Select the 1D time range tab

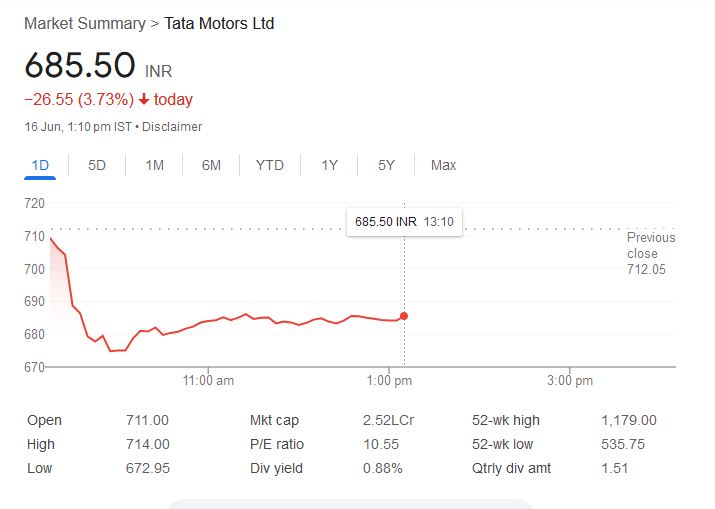point(40,165)
